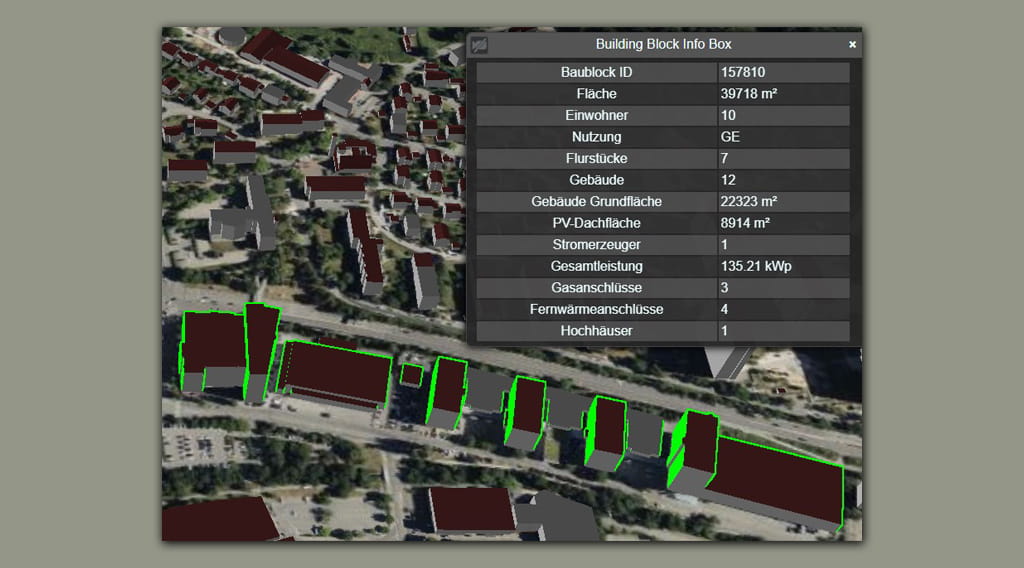Select the smallest square green-outlined building
The width and height of the screenshot is (1024, 568).
pos(411,375)
